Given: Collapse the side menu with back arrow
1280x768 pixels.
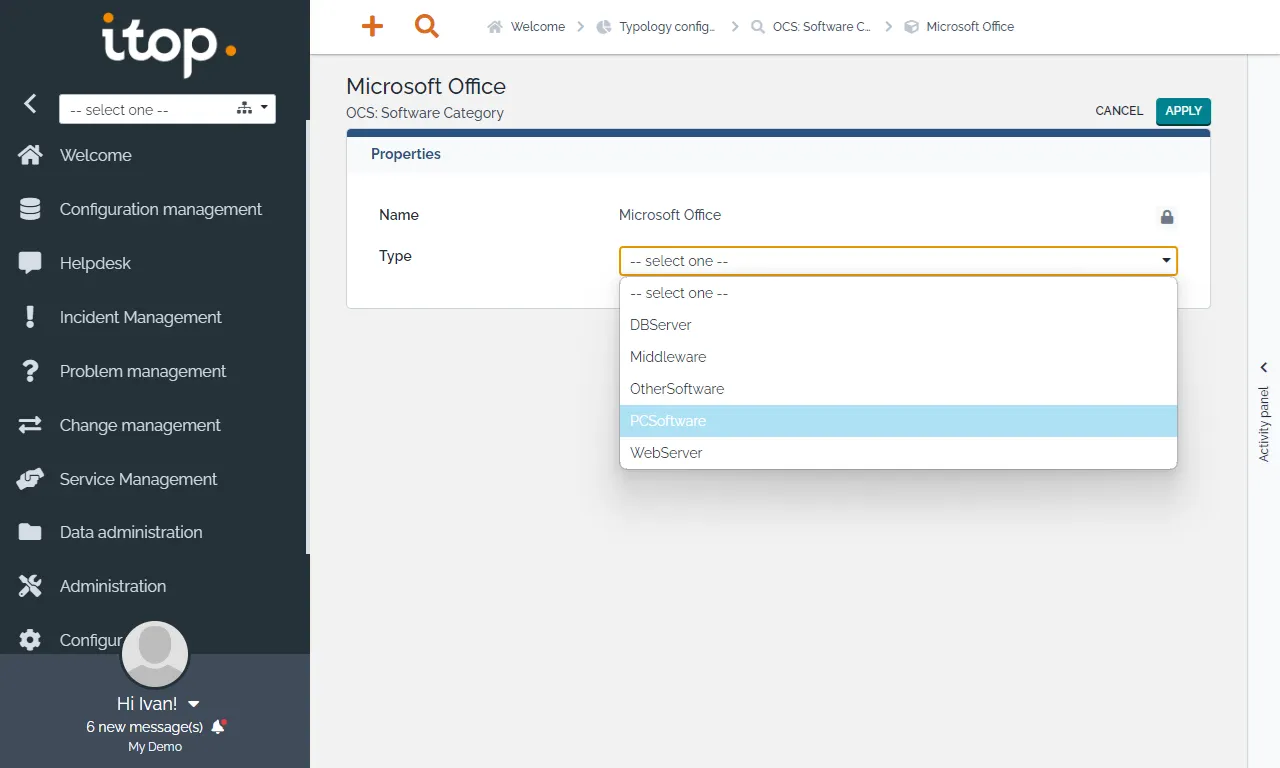Looking at the screenshot, I should [30, 103].
